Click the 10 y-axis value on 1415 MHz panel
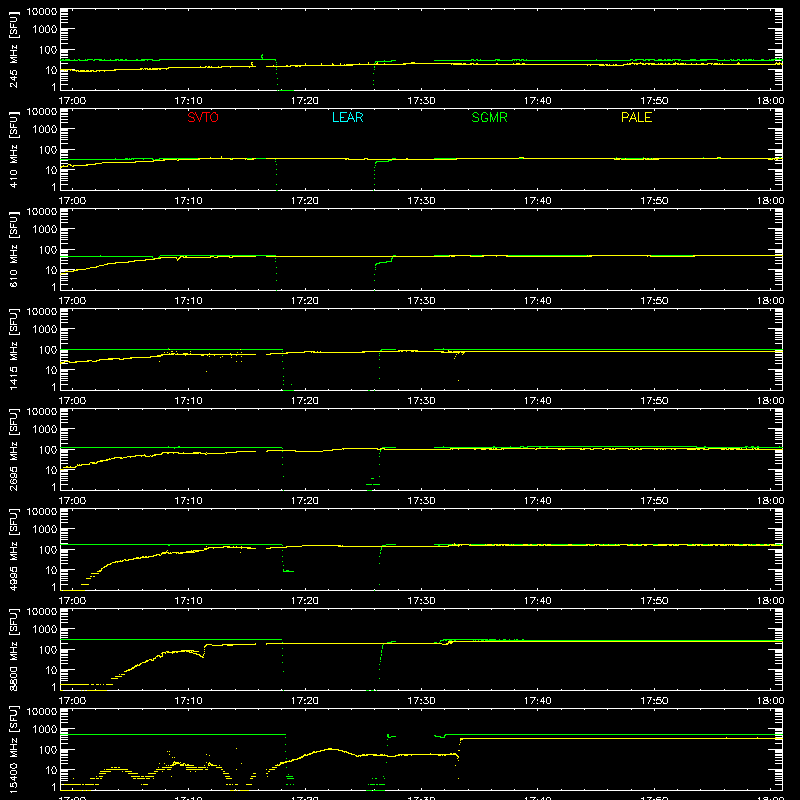 52,370
